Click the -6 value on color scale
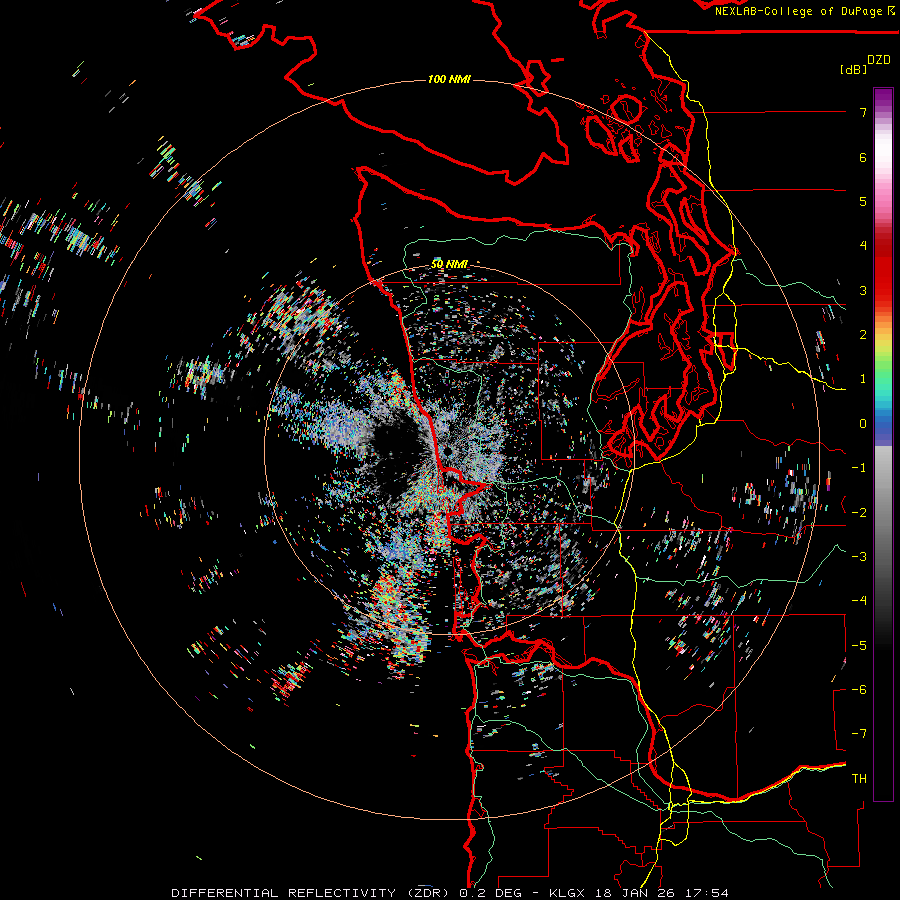Image resolution: width=900 pixels, height=900 pixels. point(859,690)
